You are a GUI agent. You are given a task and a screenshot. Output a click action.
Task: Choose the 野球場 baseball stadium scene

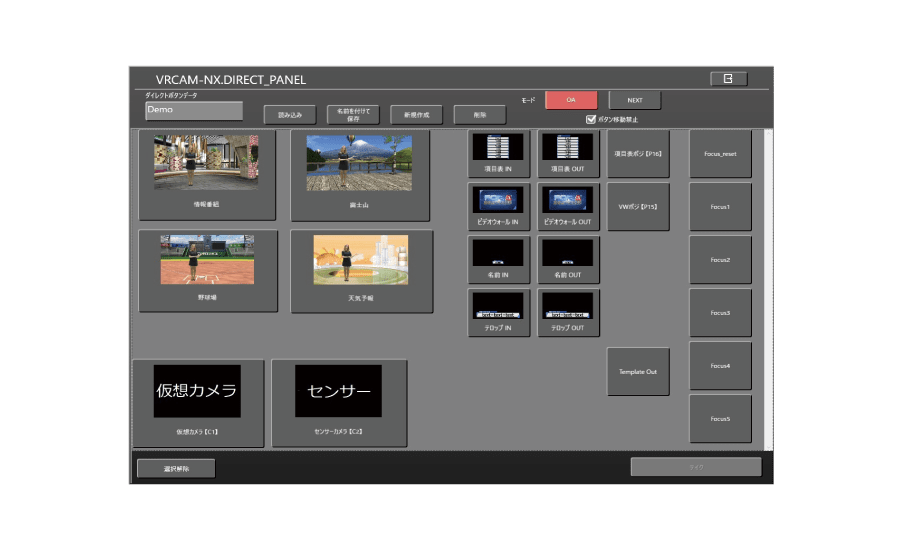tap(206, 270)
